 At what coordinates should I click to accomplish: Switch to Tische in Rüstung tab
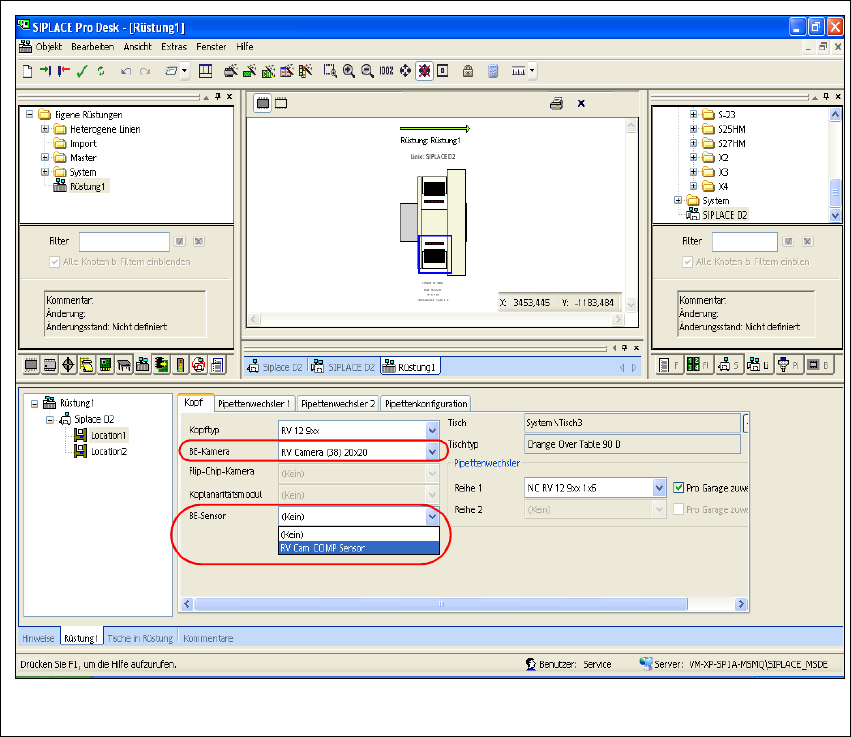pyautogui.click(x=140, y=639)
